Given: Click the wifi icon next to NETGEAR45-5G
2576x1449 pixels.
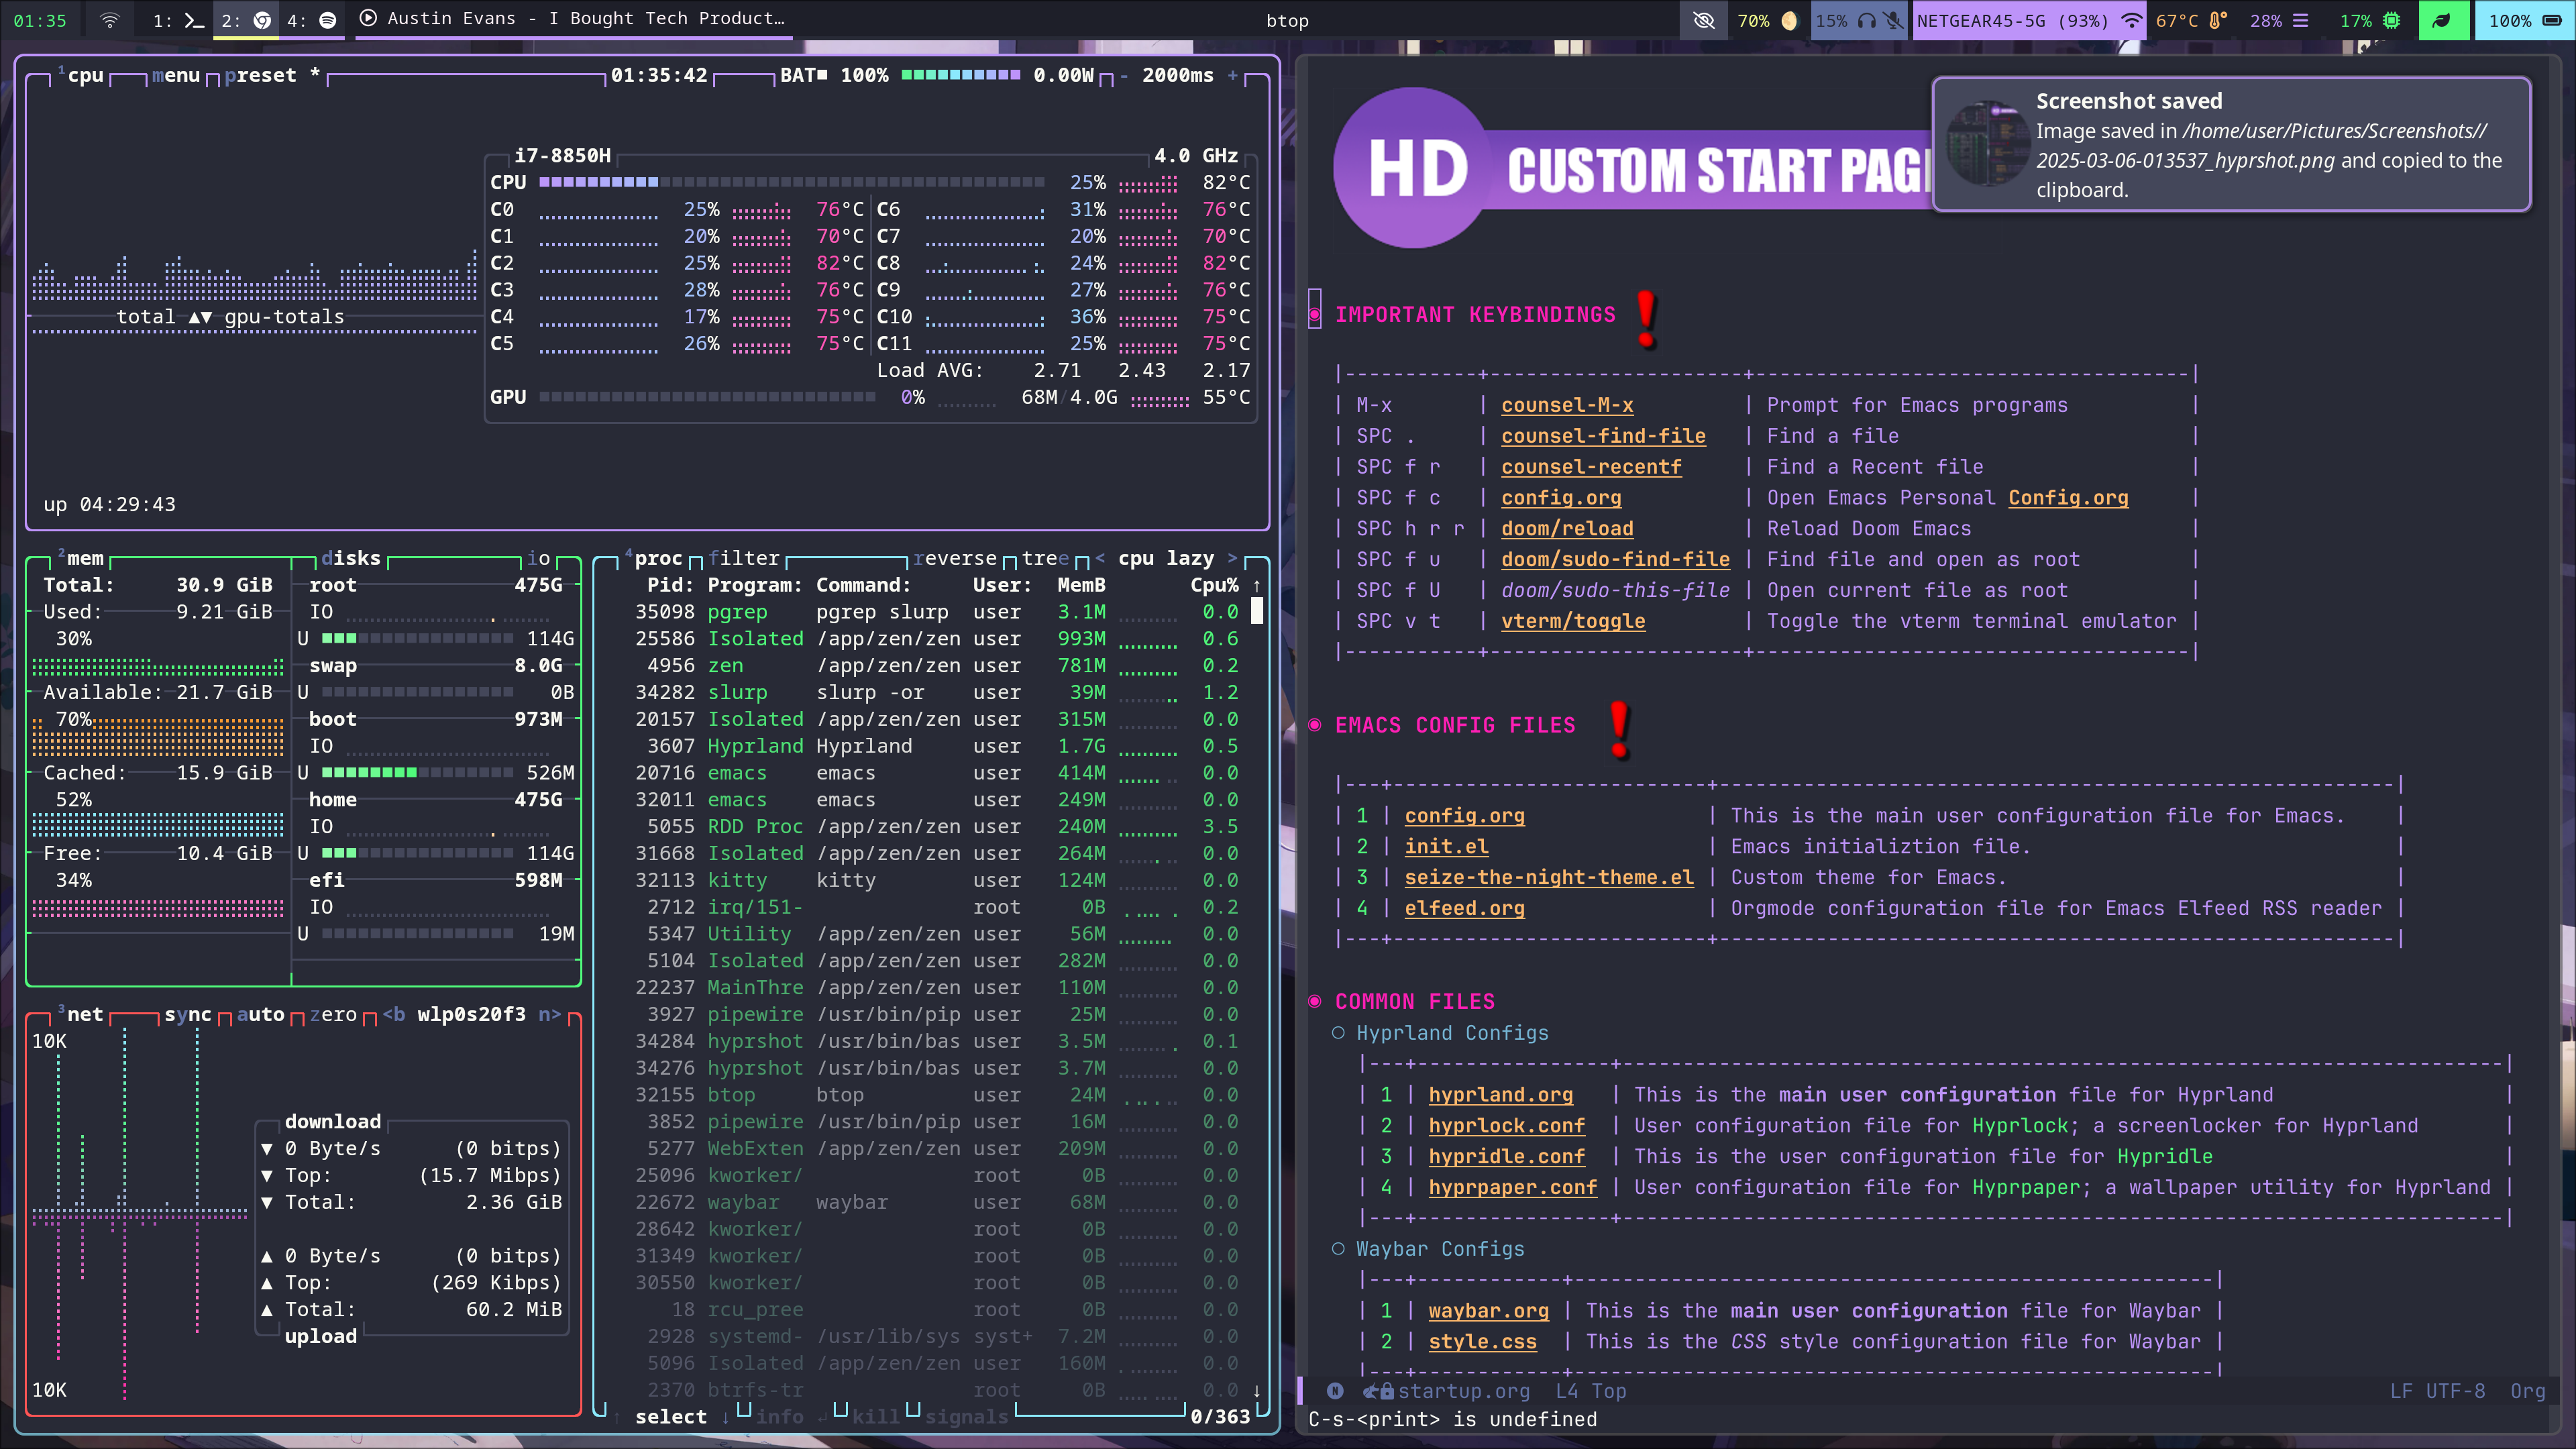Looking at the screenshot, I should tap(2132, 20).
